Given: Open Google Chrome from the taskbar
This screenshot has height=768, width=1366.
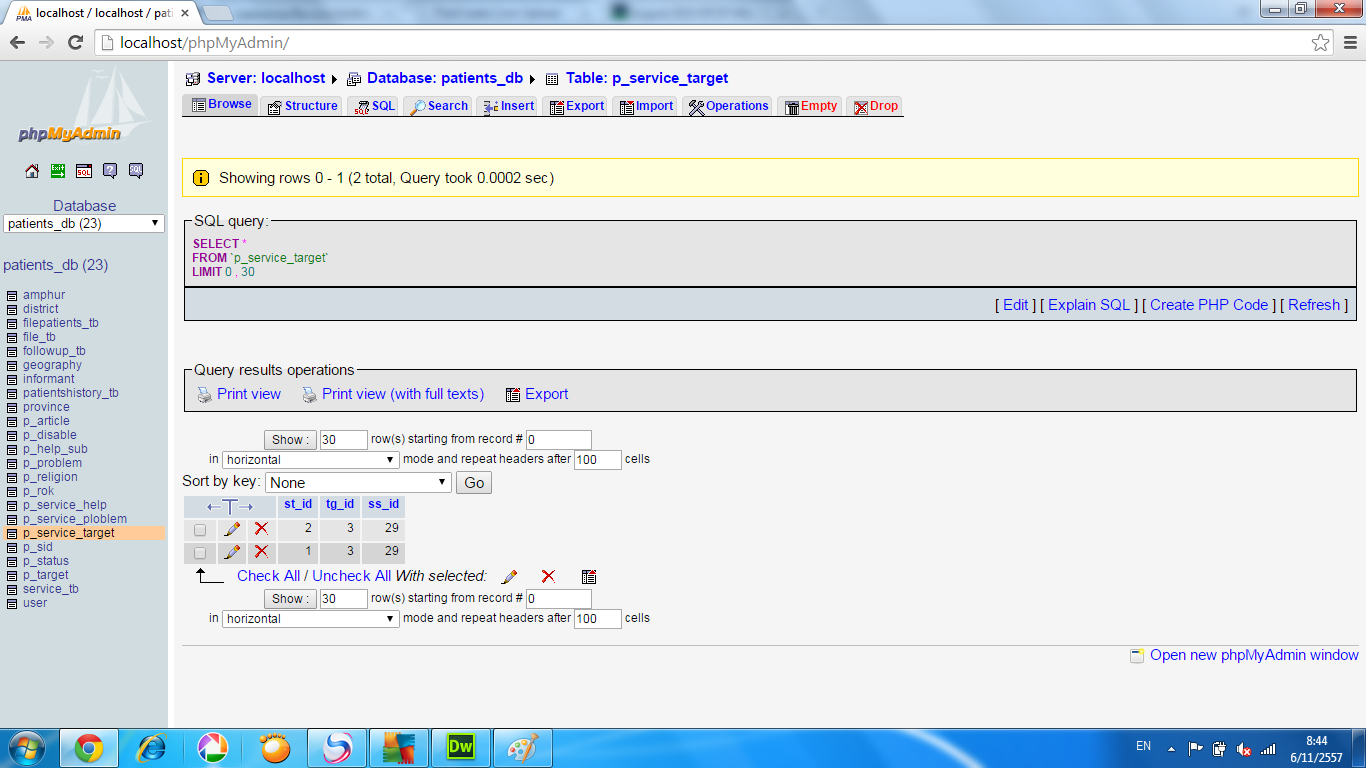Looking at the screenshot, I should [89, 748].
